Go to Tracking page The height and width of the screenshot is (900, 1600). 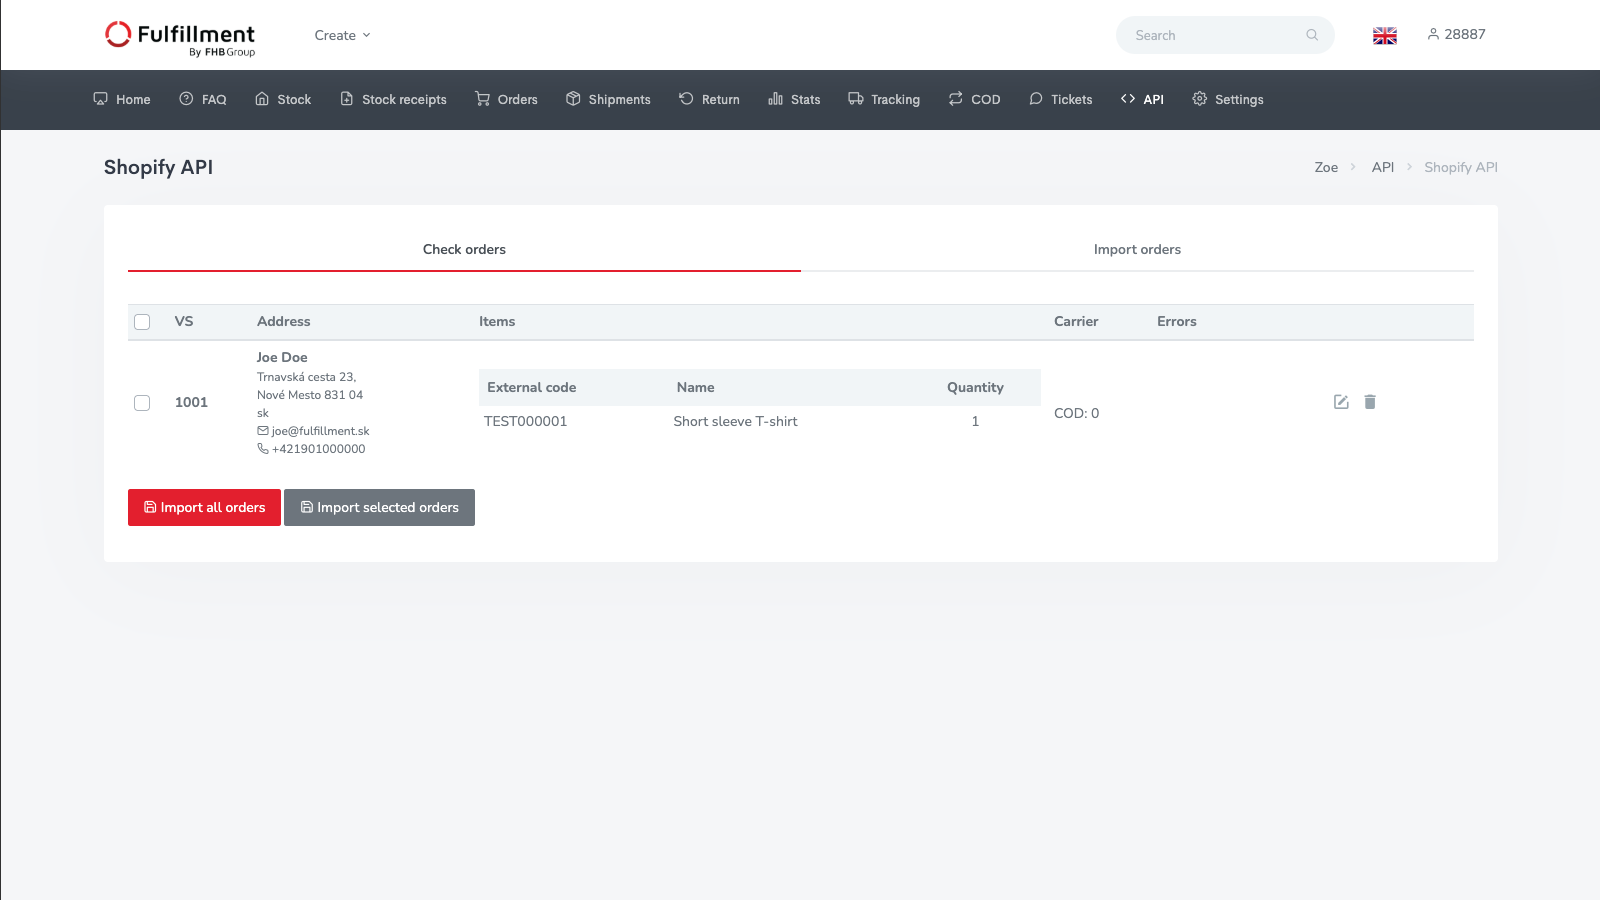884,100
